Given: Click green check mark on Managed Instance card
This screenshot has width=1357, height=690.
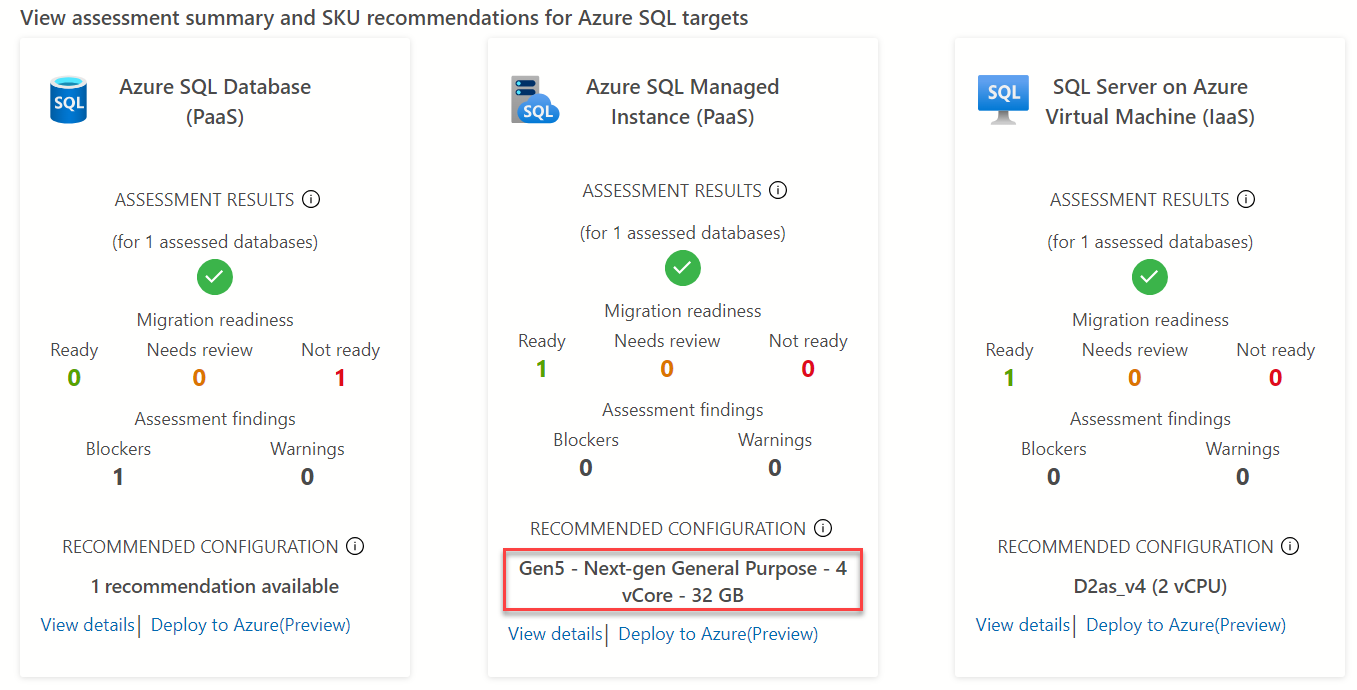Looking at the screenshot, I should click(x=683, y=268).
